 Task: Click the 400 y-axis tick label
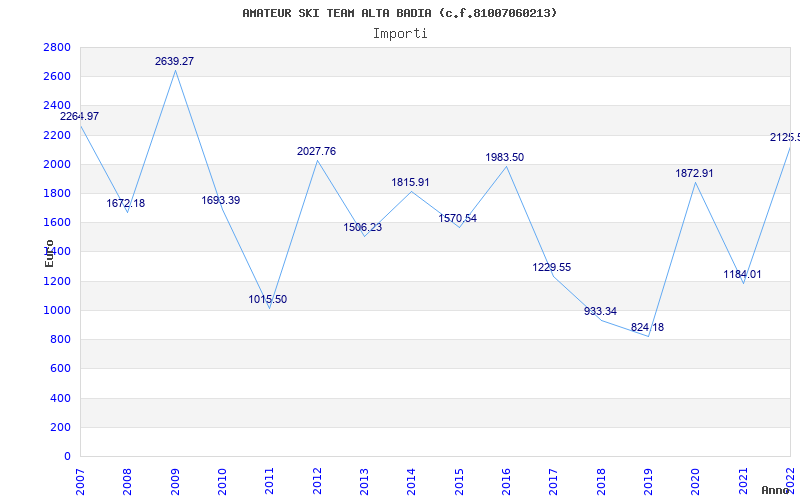[x=60, y=398]
